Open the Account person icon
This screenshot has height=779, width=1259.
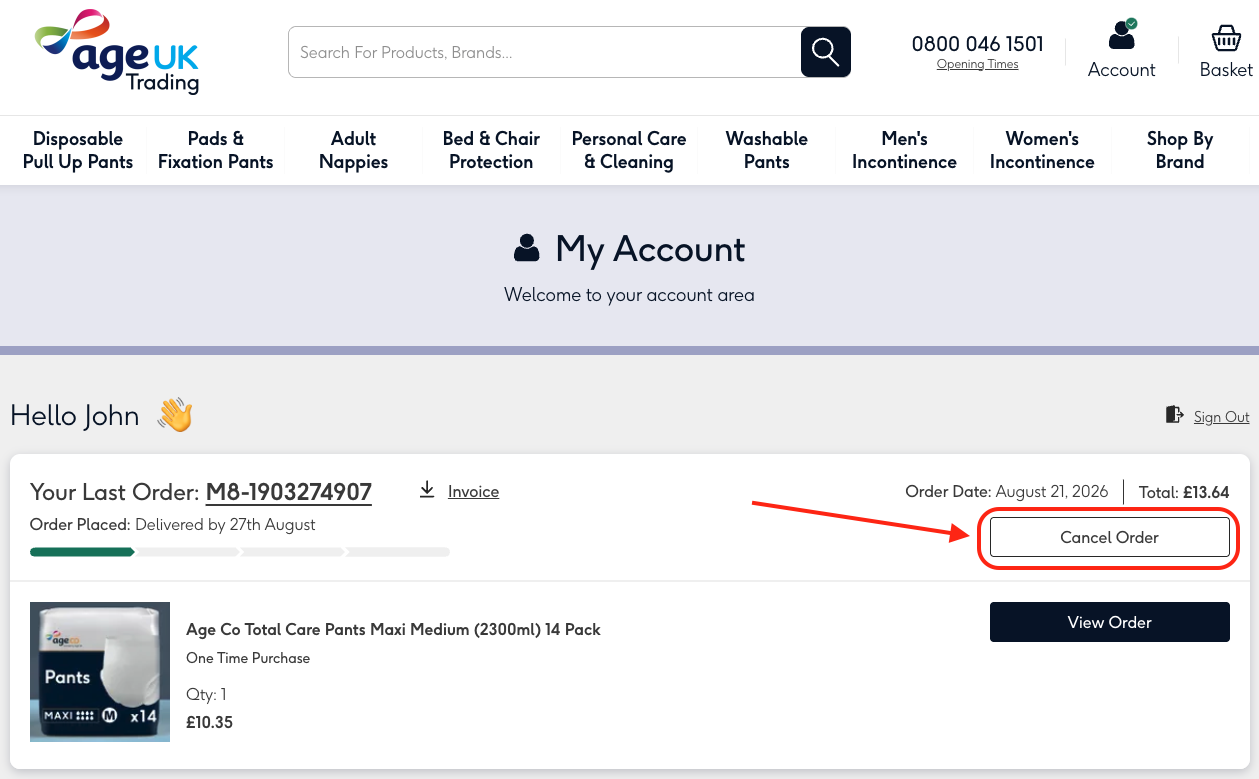pyautogui.click(x=1122, y=35)
